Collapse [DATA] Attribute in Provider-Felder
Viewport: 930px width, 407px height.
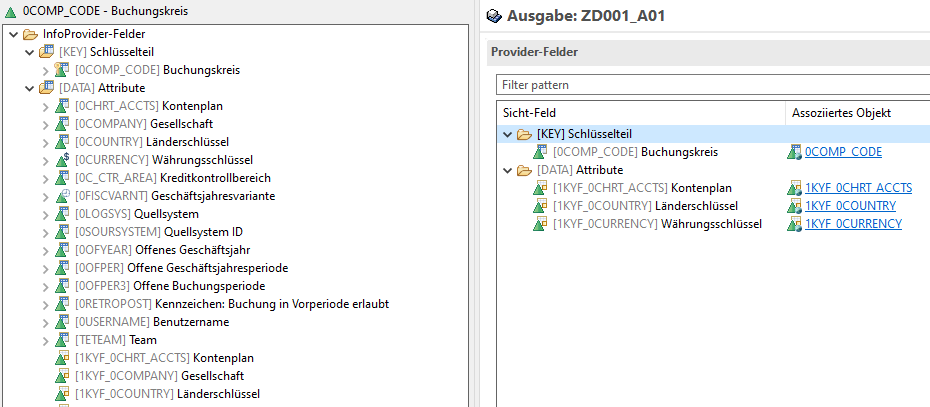[507, 170]
